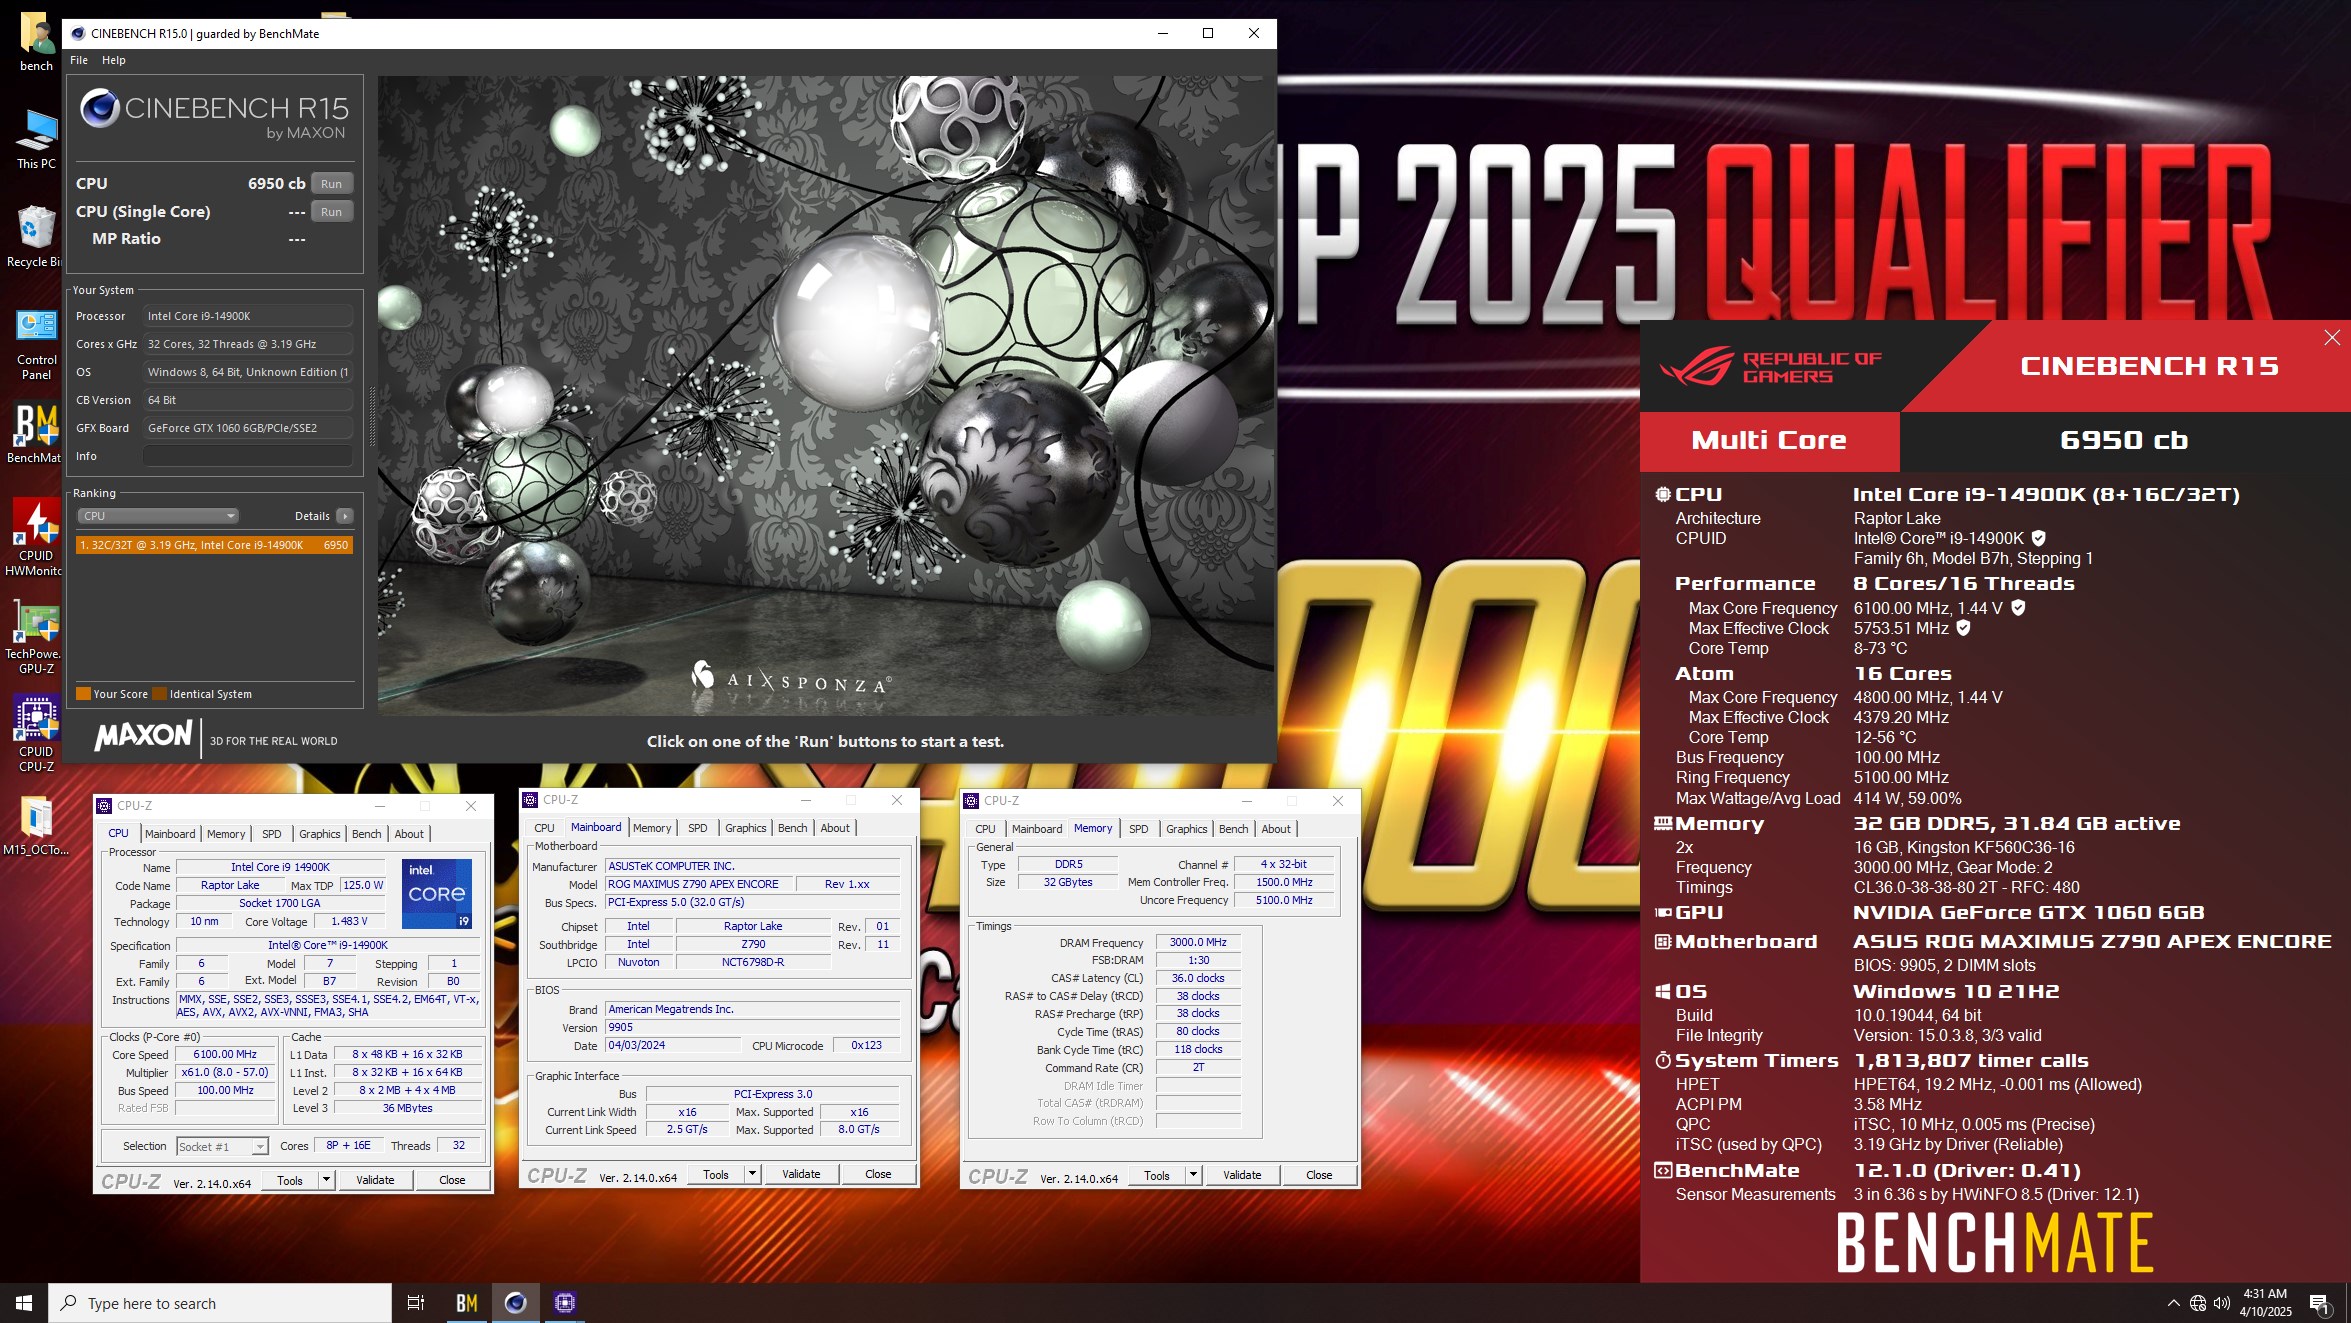This screenshot has width=2351, height=1323.
Task: Run the CPU multi-core benchmark
Action: pyautogui.click(x=331, y=184)
